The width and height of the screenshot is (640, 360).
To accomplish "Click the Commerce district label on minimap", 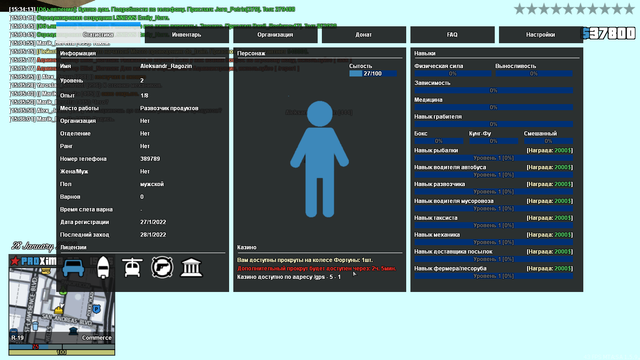I will coord(96,338).
